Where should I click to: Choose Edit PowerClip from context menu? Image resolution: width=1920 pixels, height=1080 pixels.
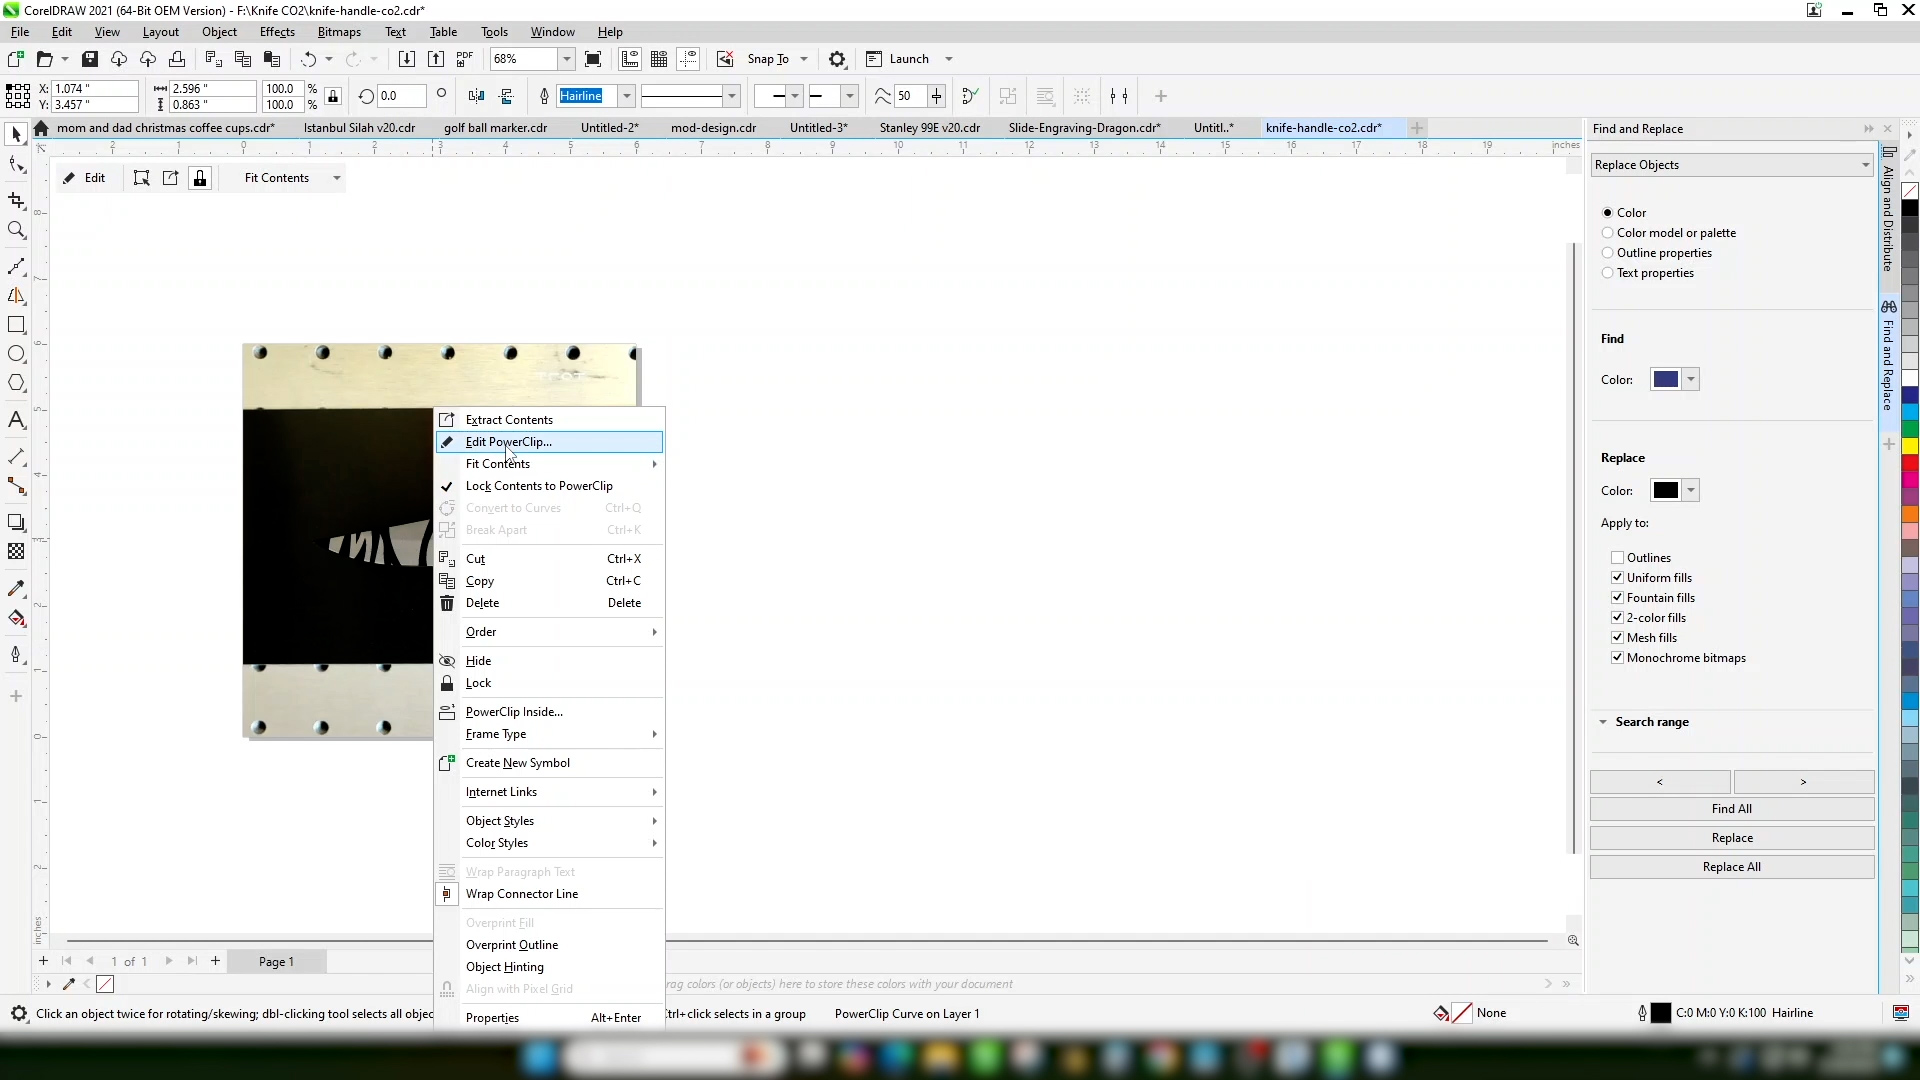[x=509, y=442]
